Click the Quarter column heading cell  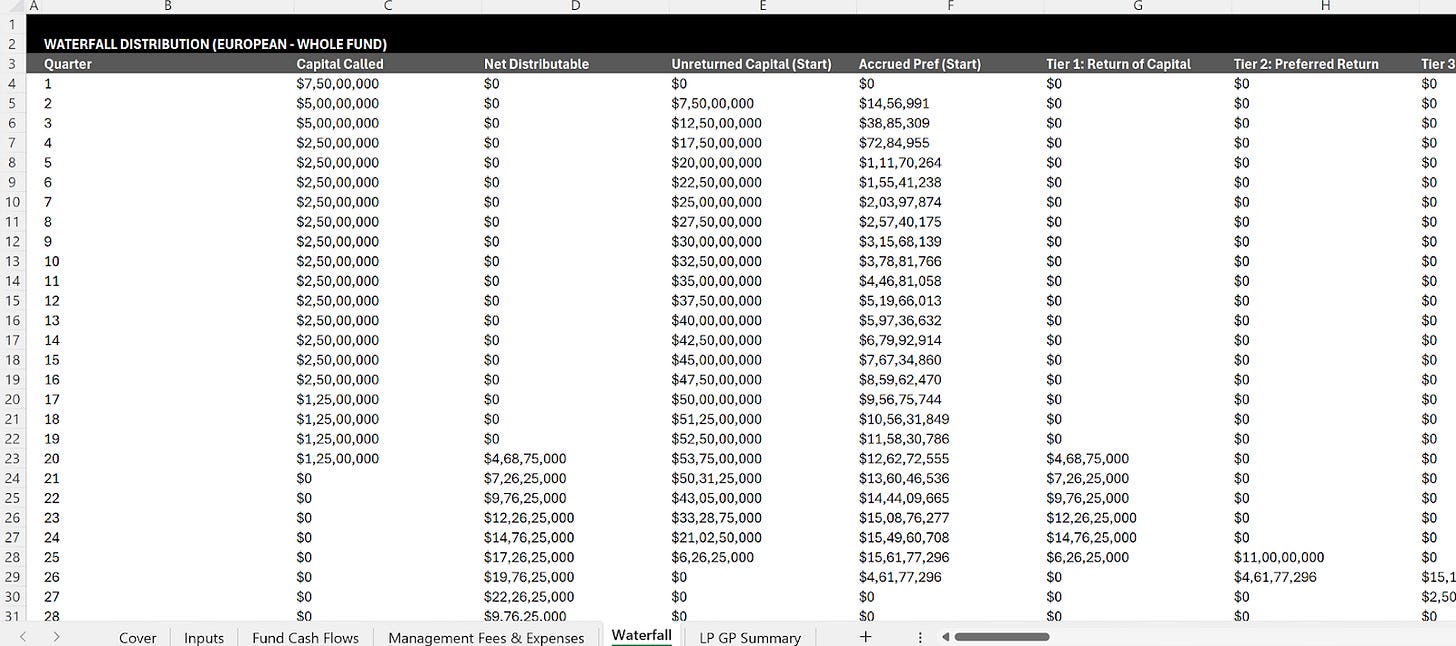click(68, 64)
